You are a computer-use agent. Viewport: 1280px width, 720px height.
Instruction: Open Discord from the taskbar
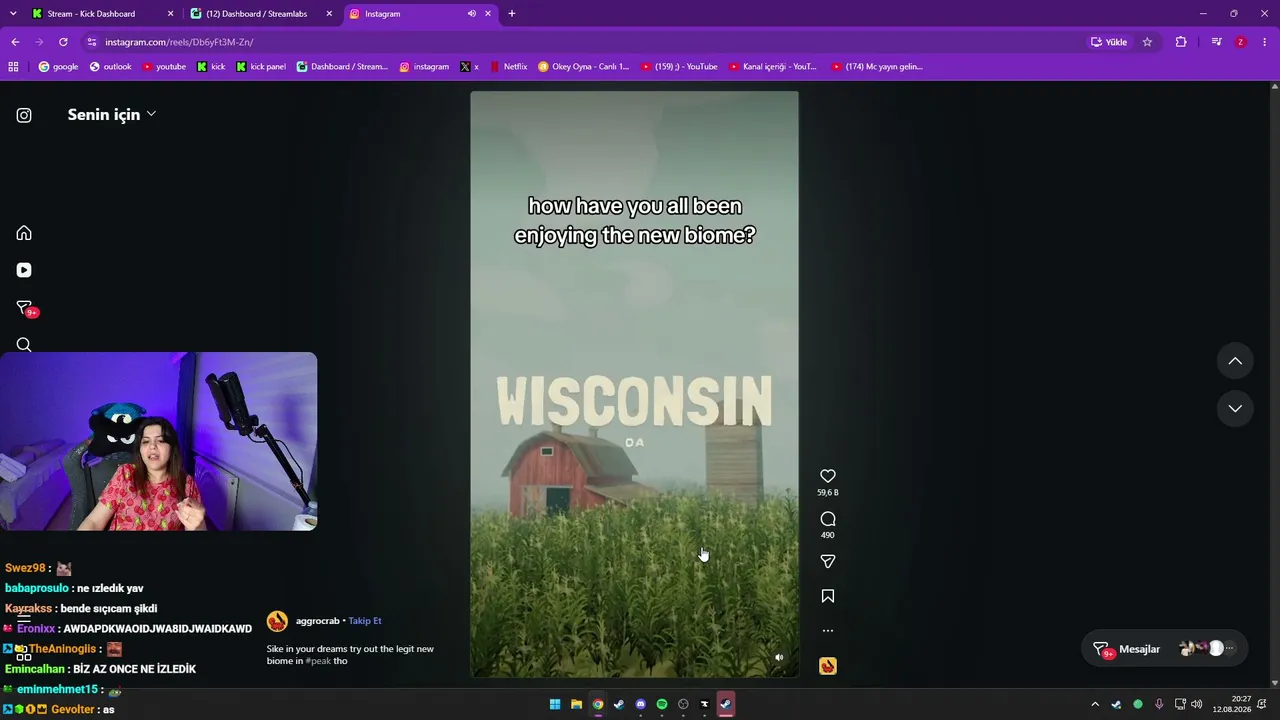(x=640, y=704)
